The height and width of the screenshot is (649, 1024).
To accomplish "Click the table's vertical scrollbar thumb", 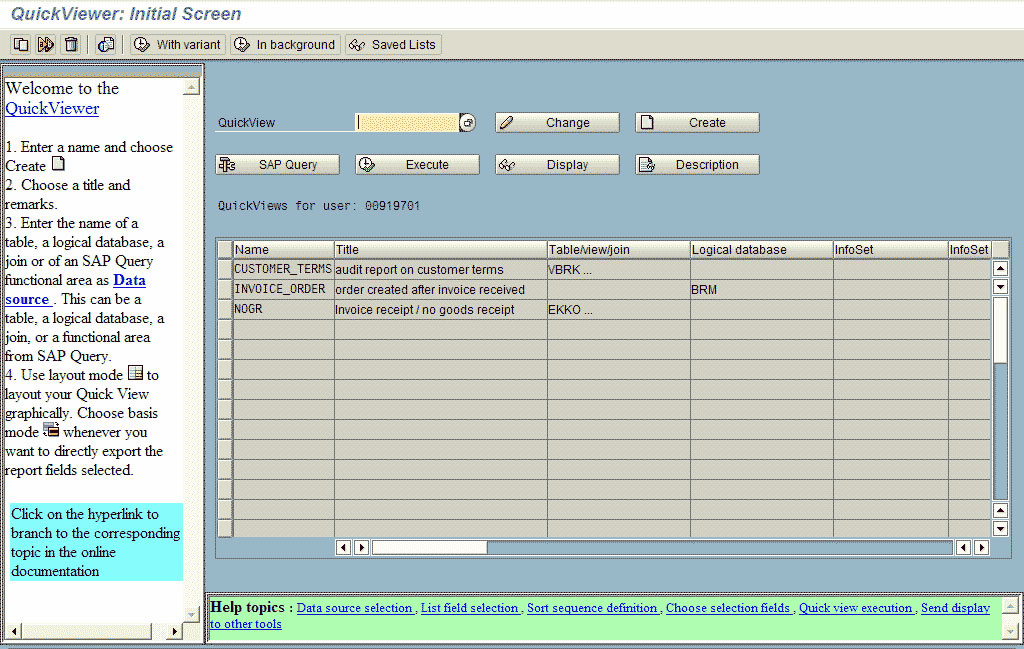I will (1000, 330).
